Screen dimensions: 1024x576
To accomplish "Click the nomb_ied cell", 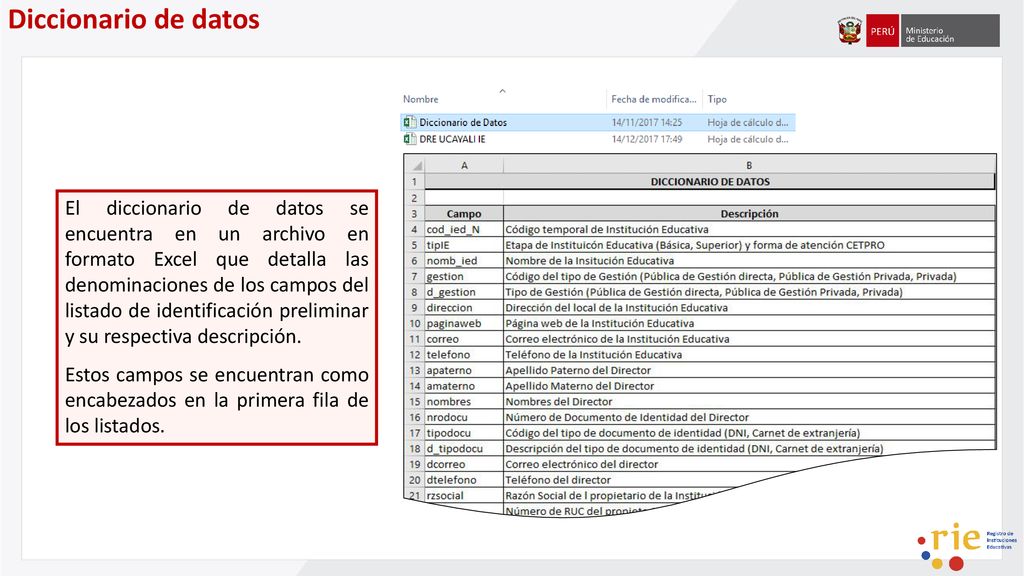I will (x=464, y=261).
